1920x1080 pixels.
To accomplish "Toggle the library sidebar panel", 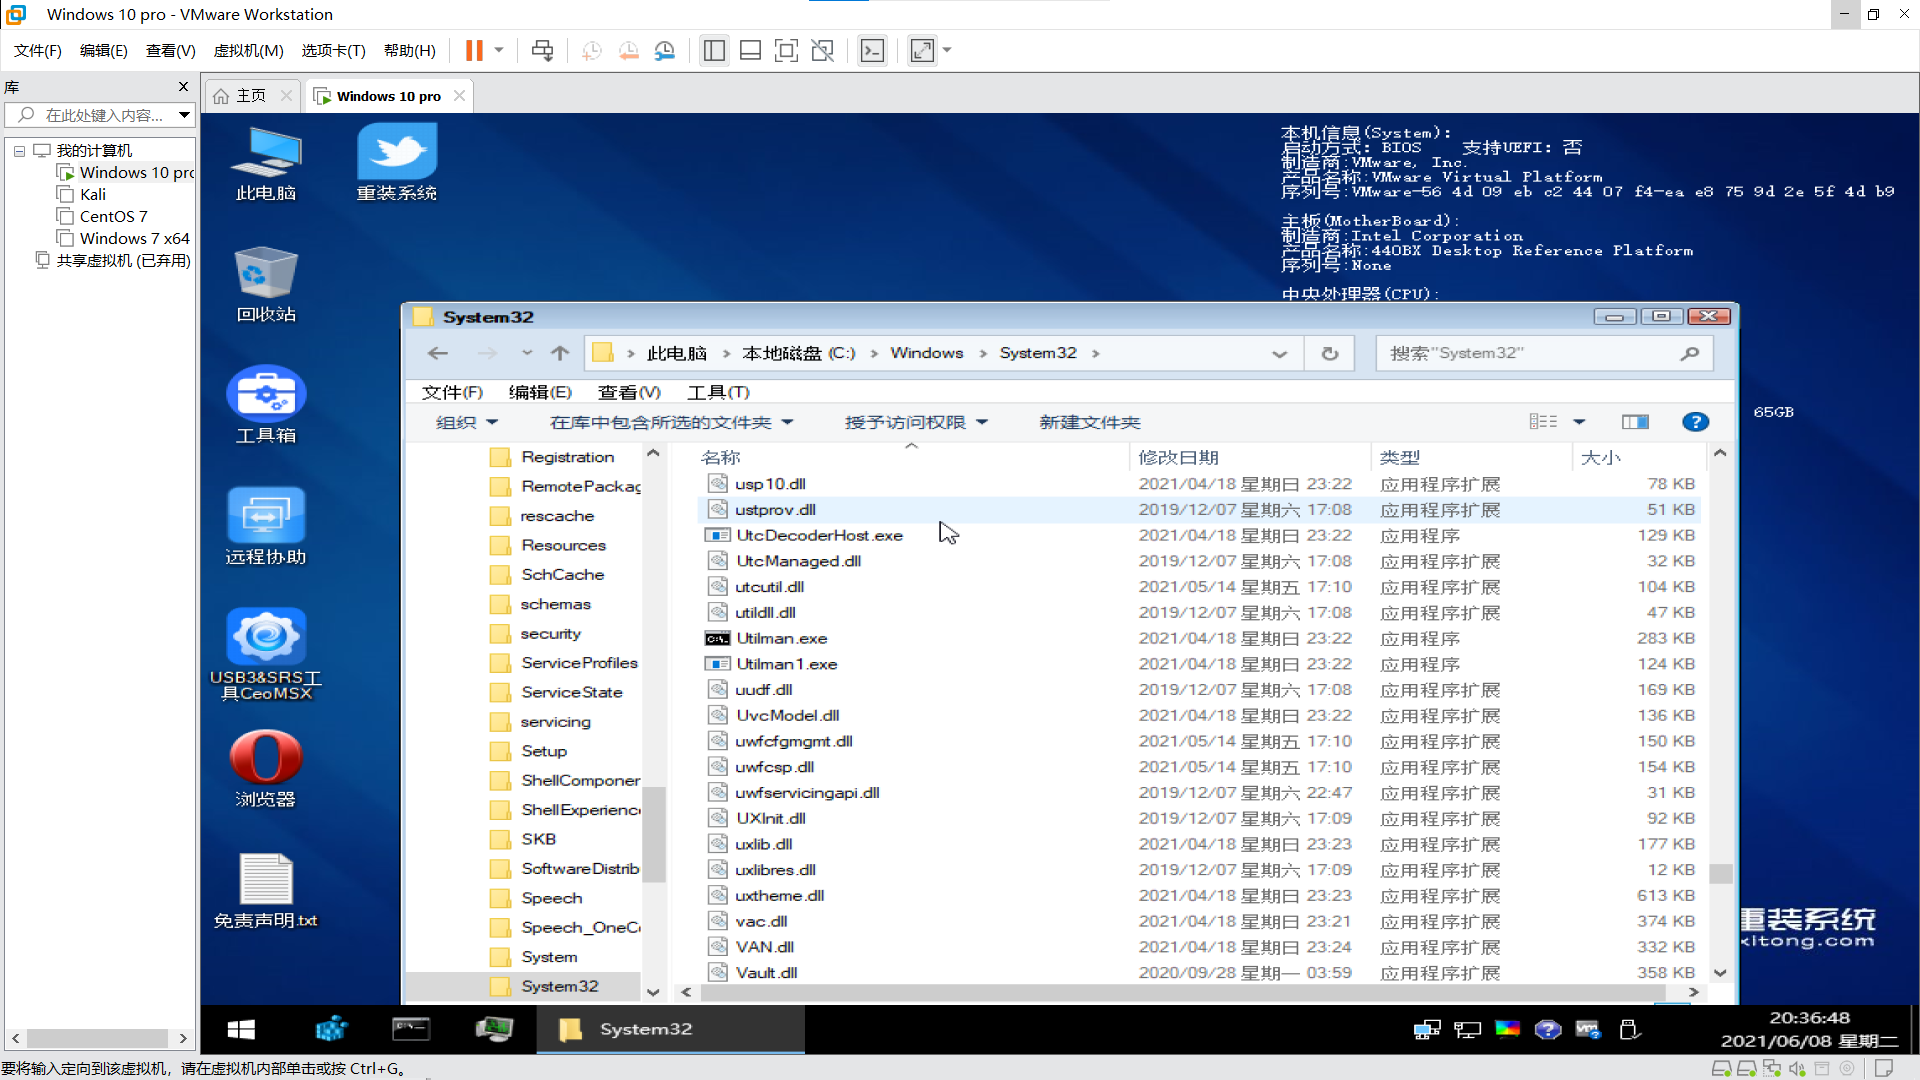I will 714,50.
